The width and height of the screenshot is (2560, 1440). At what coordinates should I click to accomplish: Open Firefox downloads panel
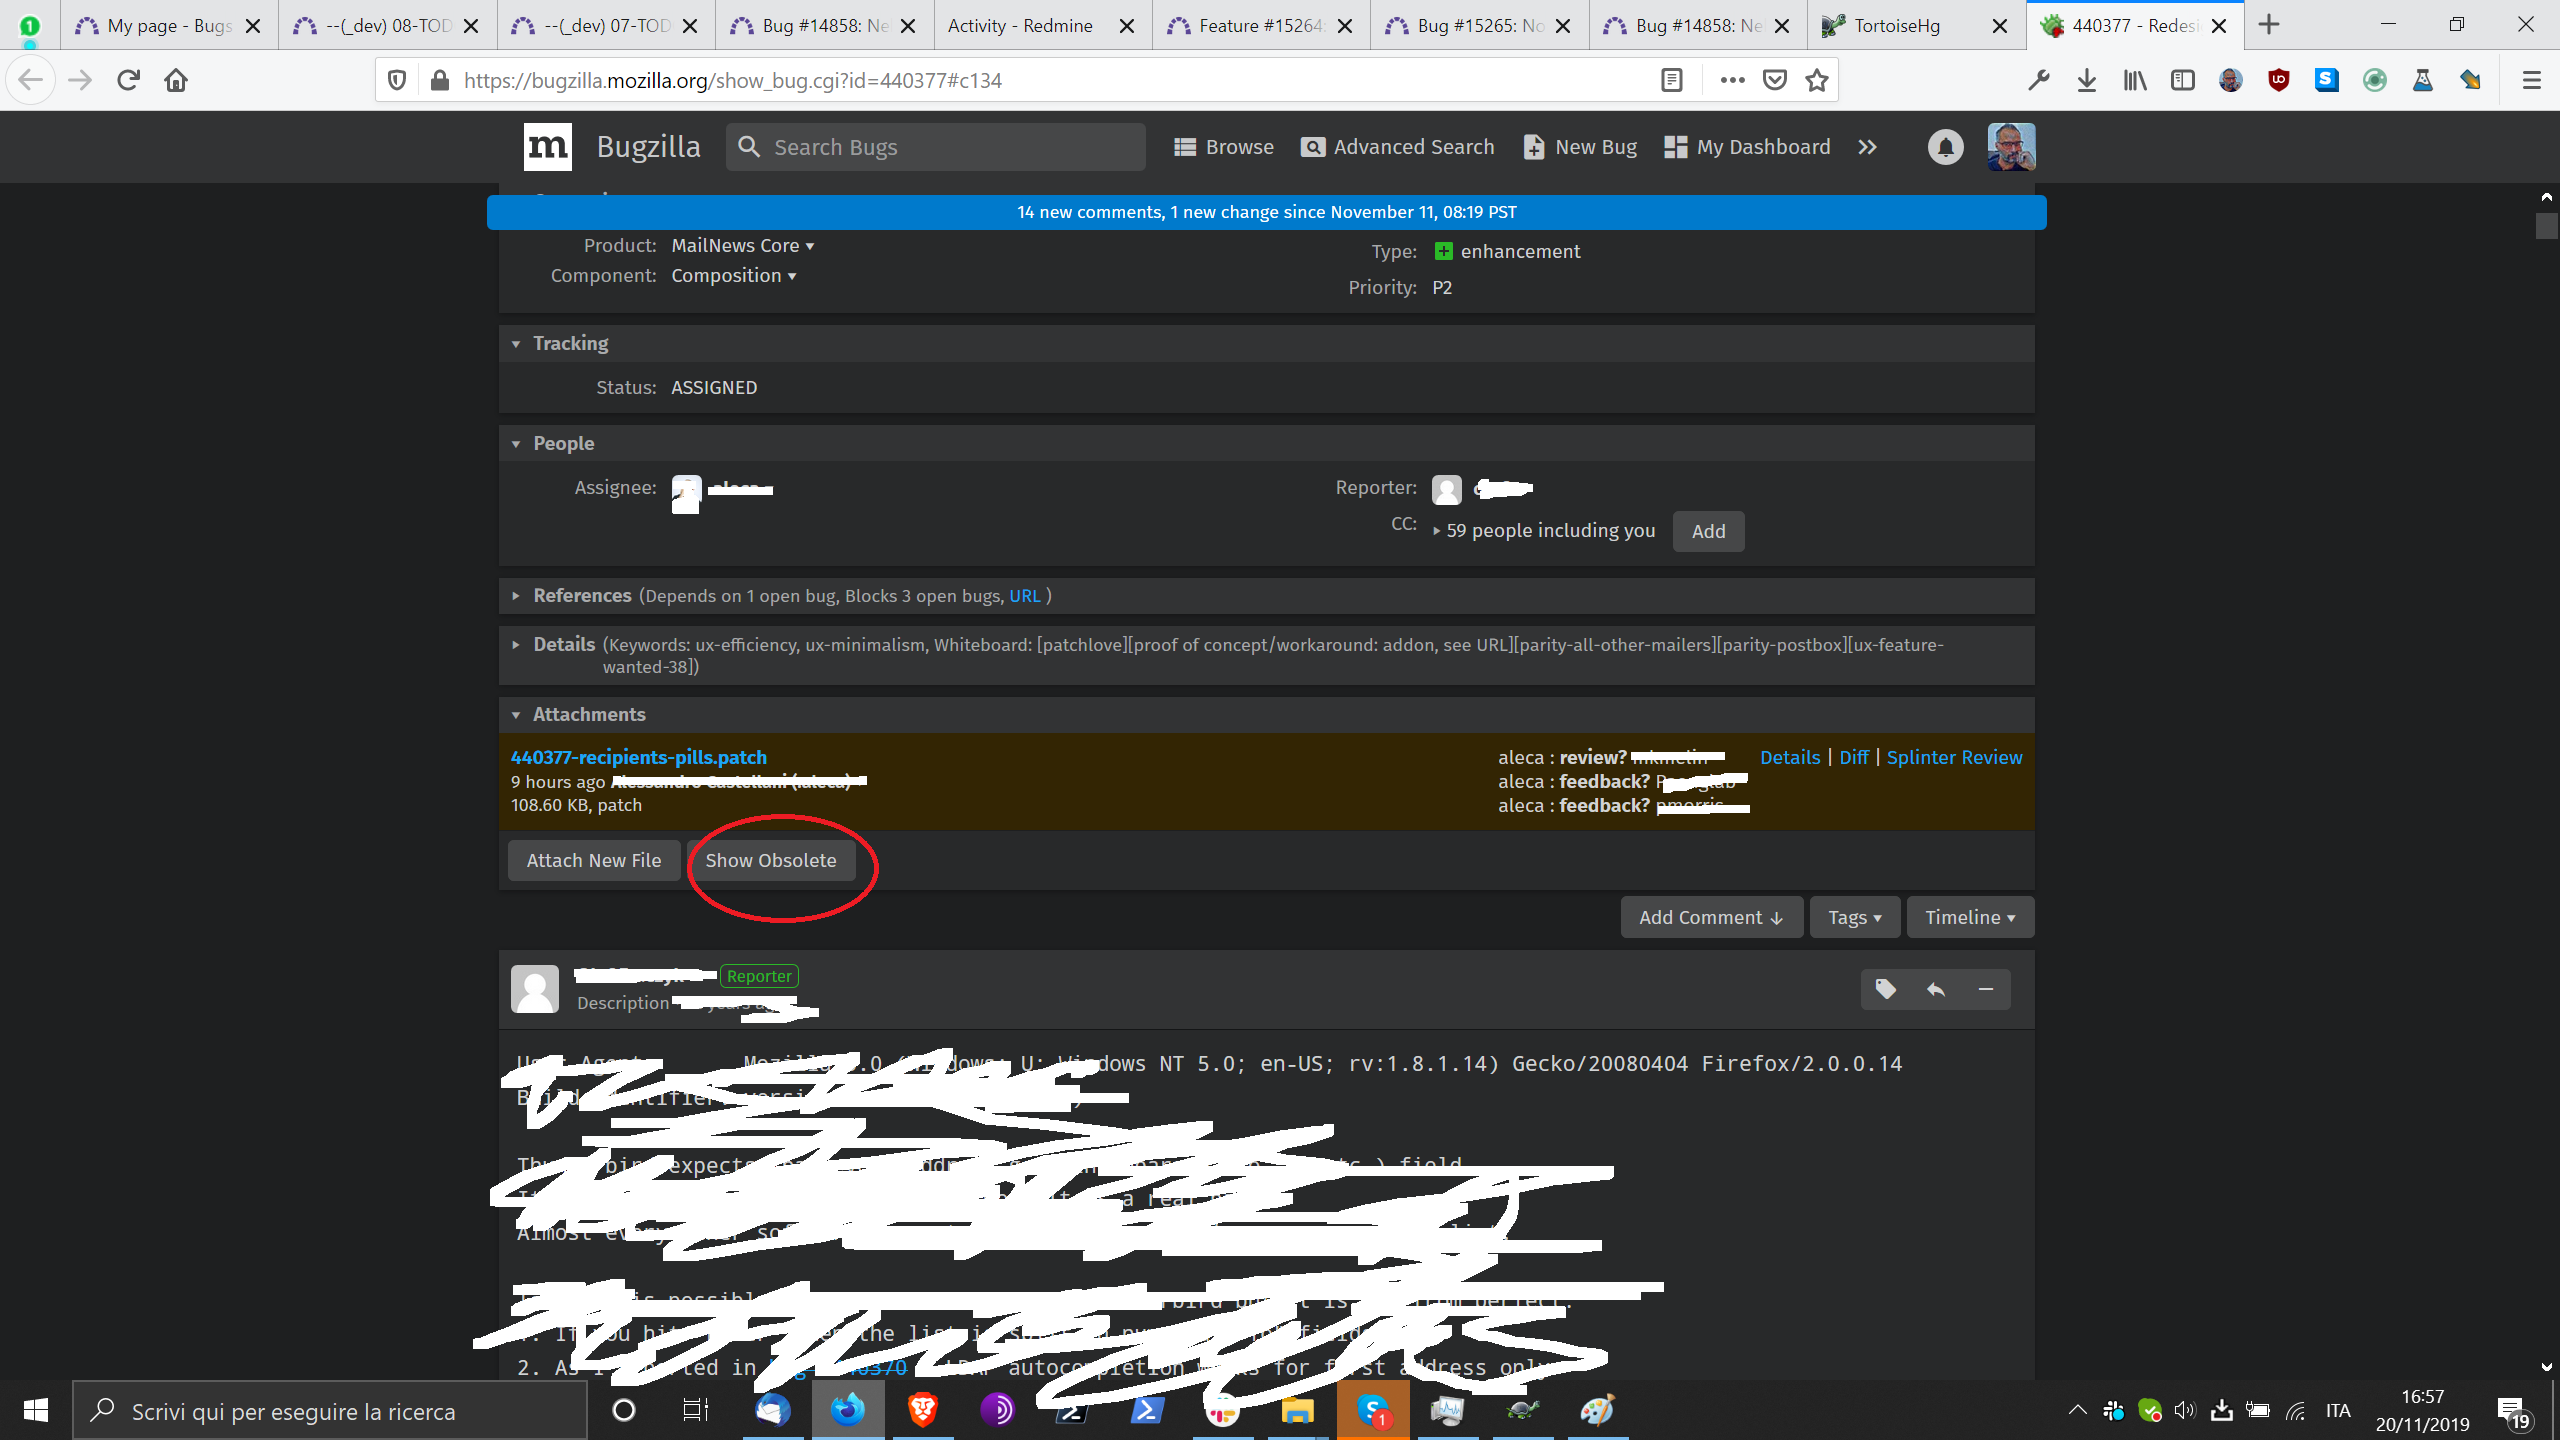click(2086, 80)
